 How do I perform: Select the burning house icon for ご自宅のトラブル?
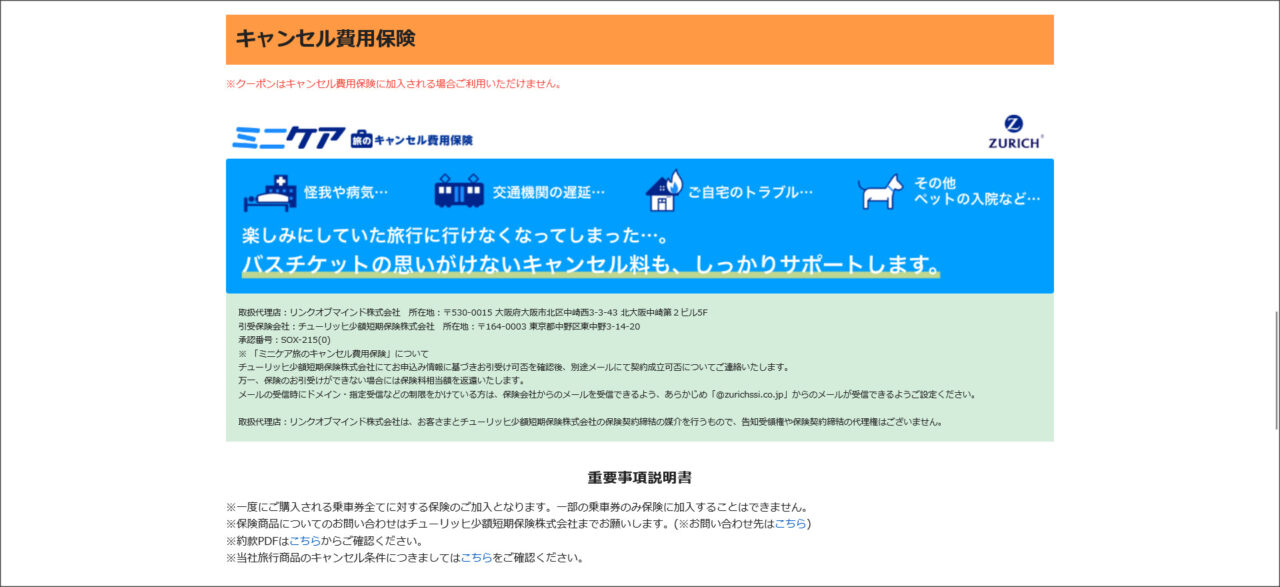tap(664, 190)
